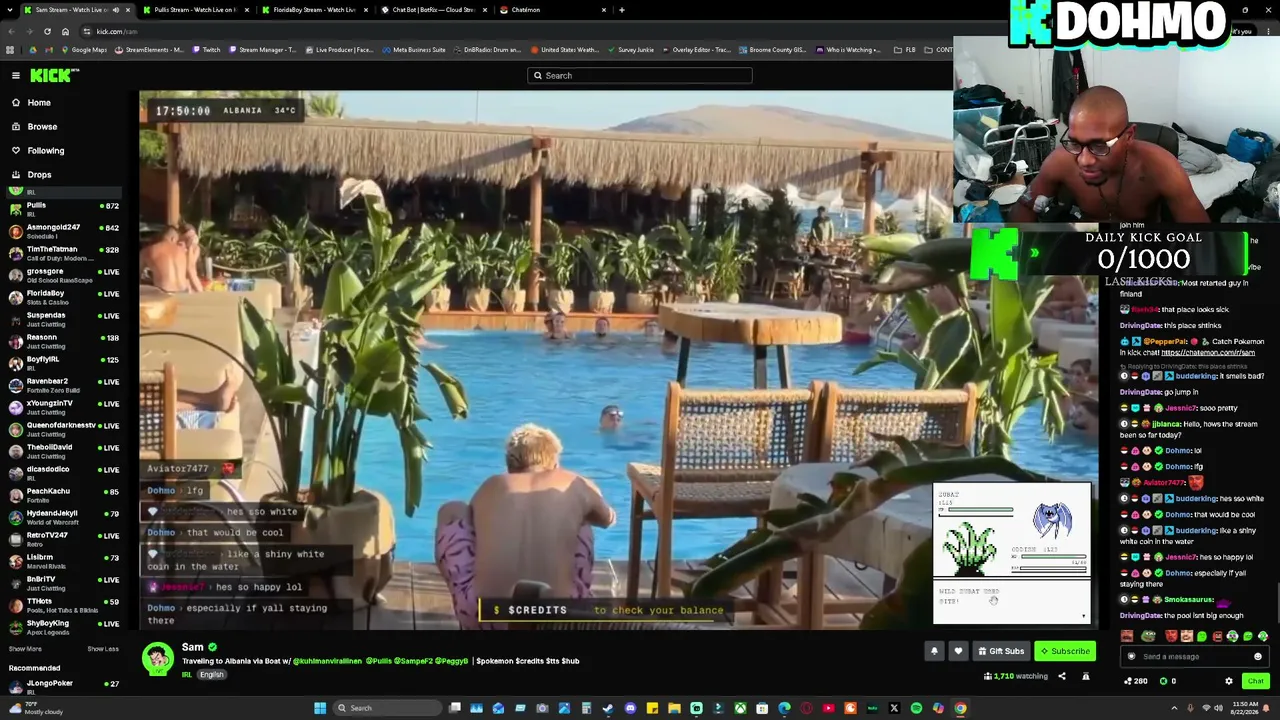
Task: Open the Suspendas channel
Action: (64, 318)
